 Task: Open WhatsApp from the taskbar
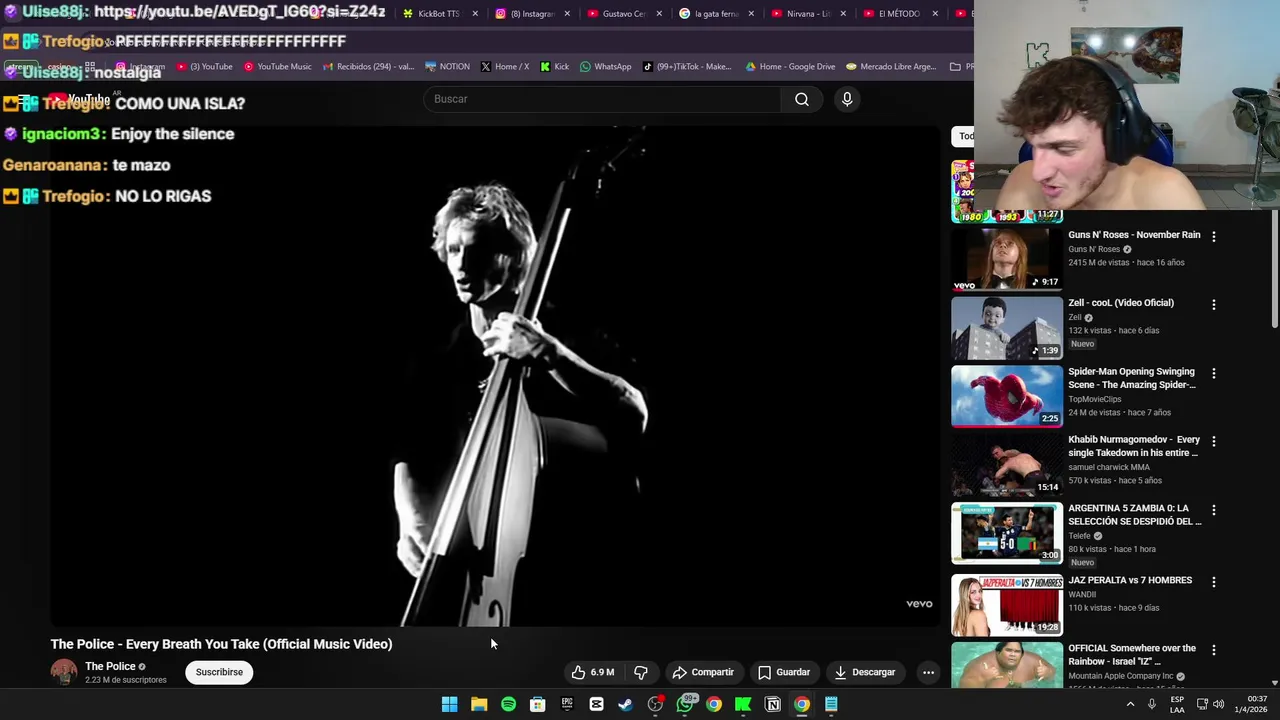685,704
